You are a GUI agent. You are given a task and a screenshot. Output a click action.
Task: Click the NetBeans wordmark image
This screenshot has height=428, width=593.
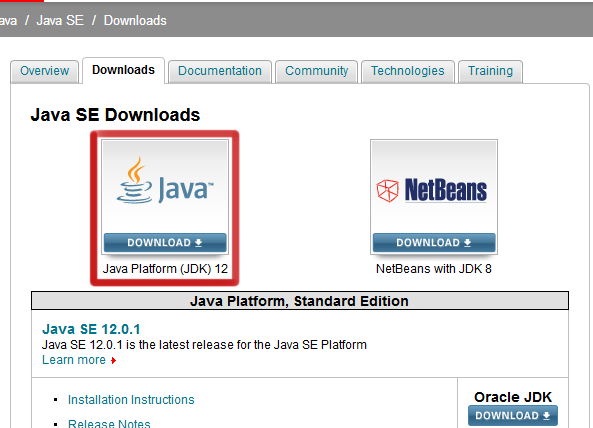446,190
